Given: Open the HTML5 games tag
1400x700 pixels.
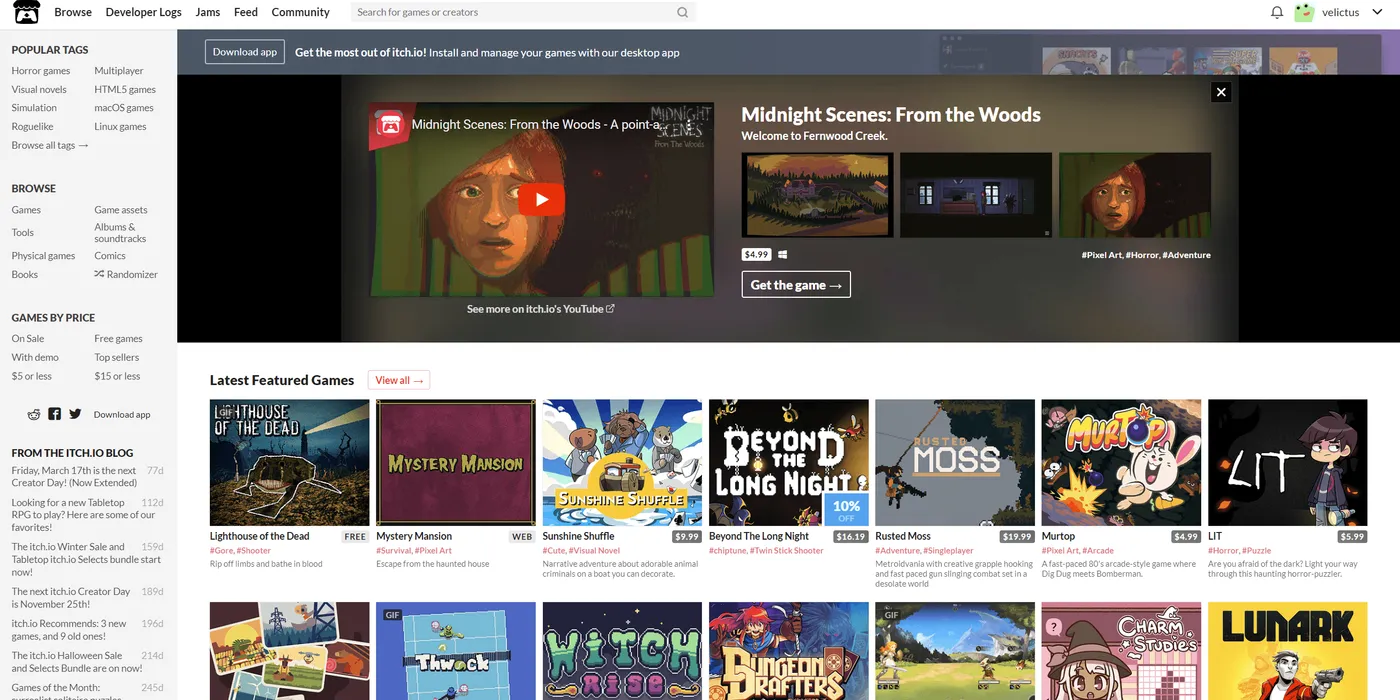Looking at the screenshot, I should (125, 89).
